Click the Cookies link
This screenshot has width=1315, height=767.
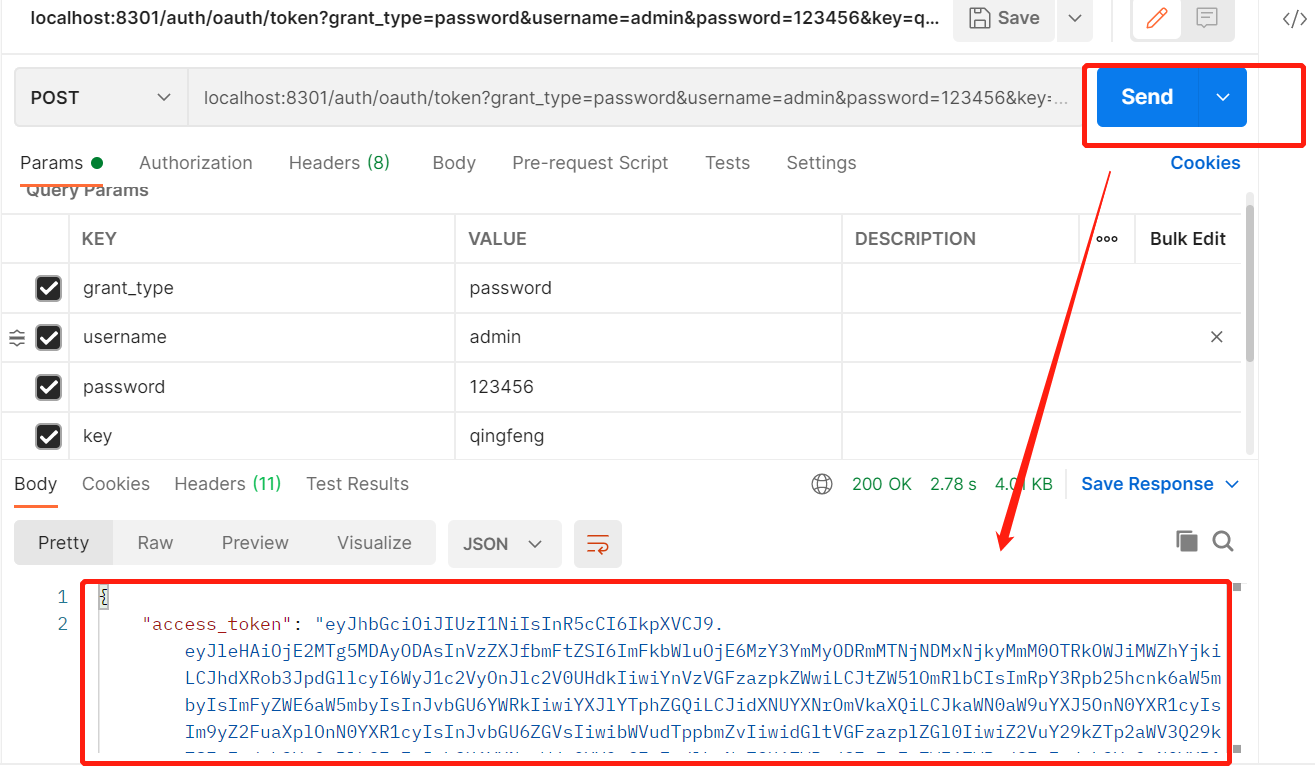(1205, 163)
